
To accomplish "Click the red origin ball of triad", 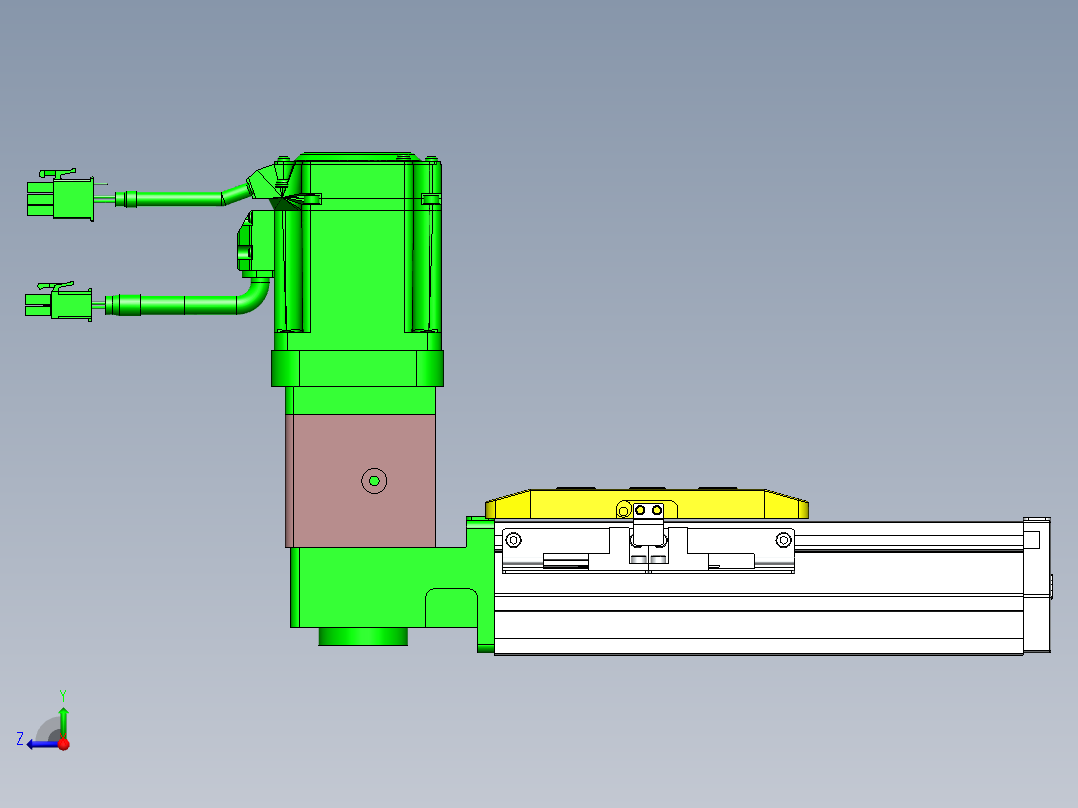I will pos(63,743).
